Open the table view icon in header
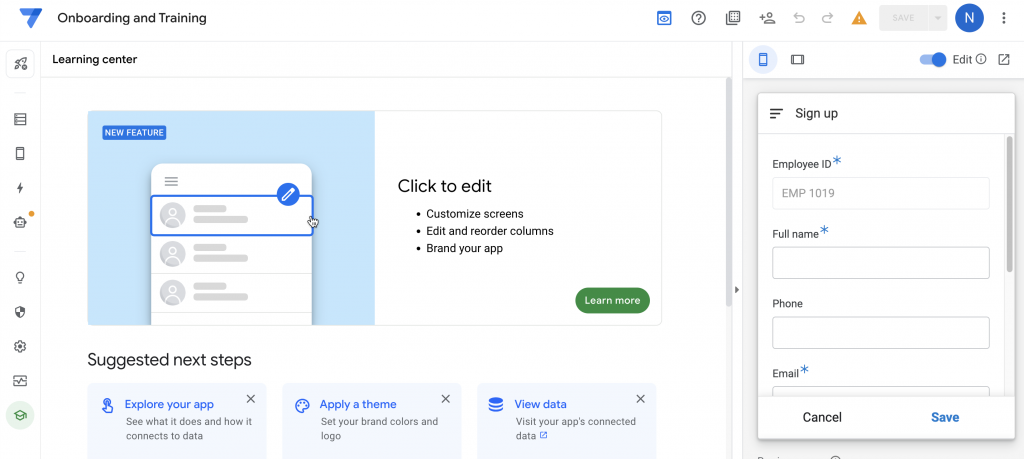1024x459 pixels. (x=733, y=18)
